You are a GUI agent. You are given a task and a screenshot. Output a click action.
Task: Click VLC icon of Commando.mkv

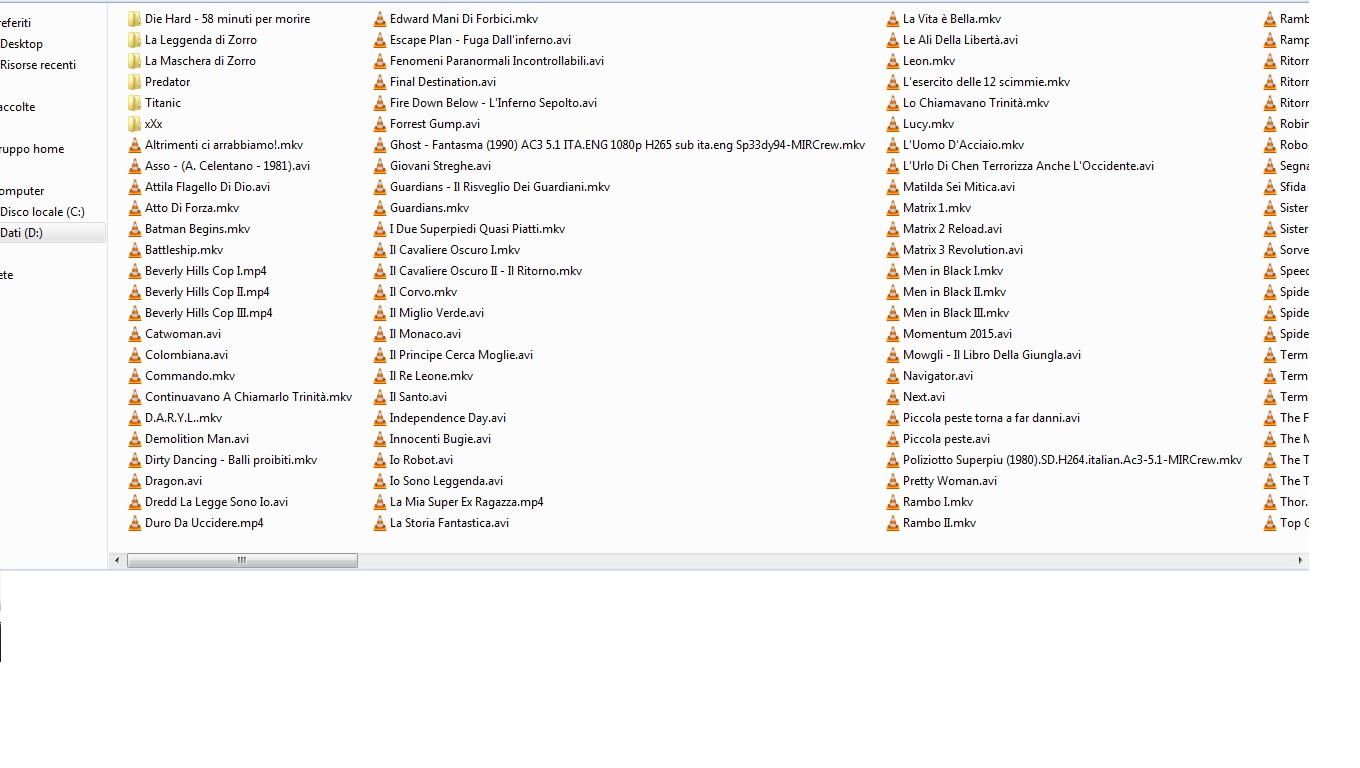(135, 376)
